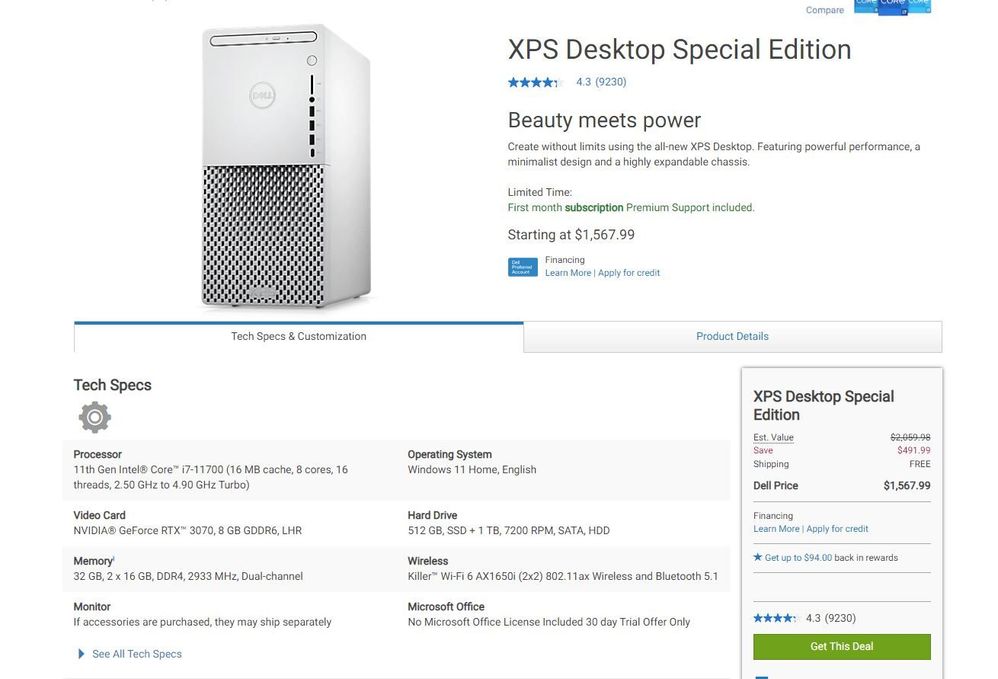Click Apply for credit in the price card
This screenshot has width=998, height=679.
pos(837,529)
